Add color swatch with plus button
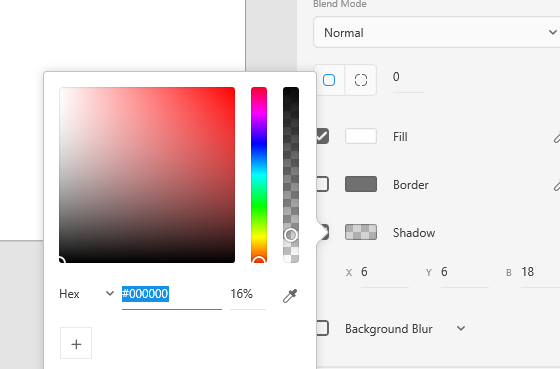Image resolution: width=560 pixels, height=369 pixels. [x=76, y=343]
